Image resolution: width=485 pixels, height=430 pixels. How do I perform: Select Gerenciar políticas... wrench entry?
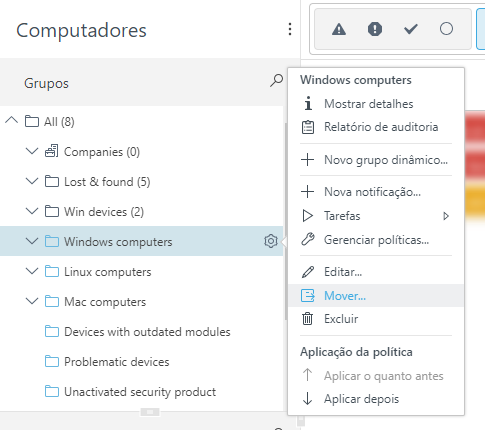pyautogui.click(x=376, y=240)
